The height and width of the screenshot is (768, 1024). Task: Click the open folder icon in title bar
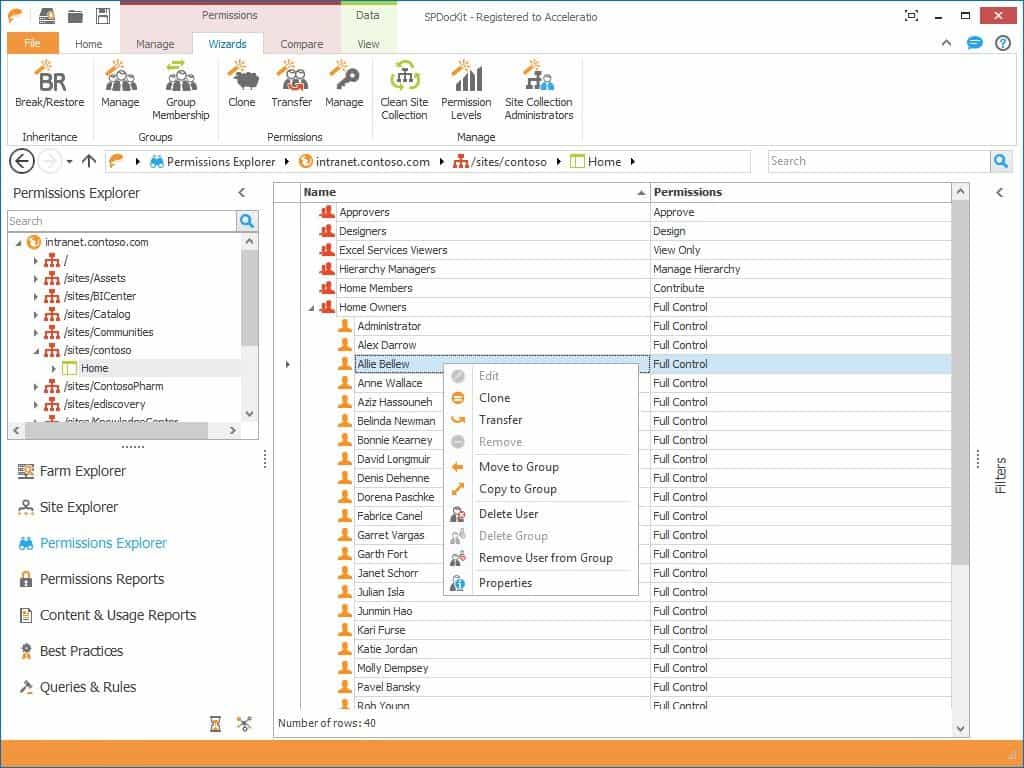click(x=75, y=16)
